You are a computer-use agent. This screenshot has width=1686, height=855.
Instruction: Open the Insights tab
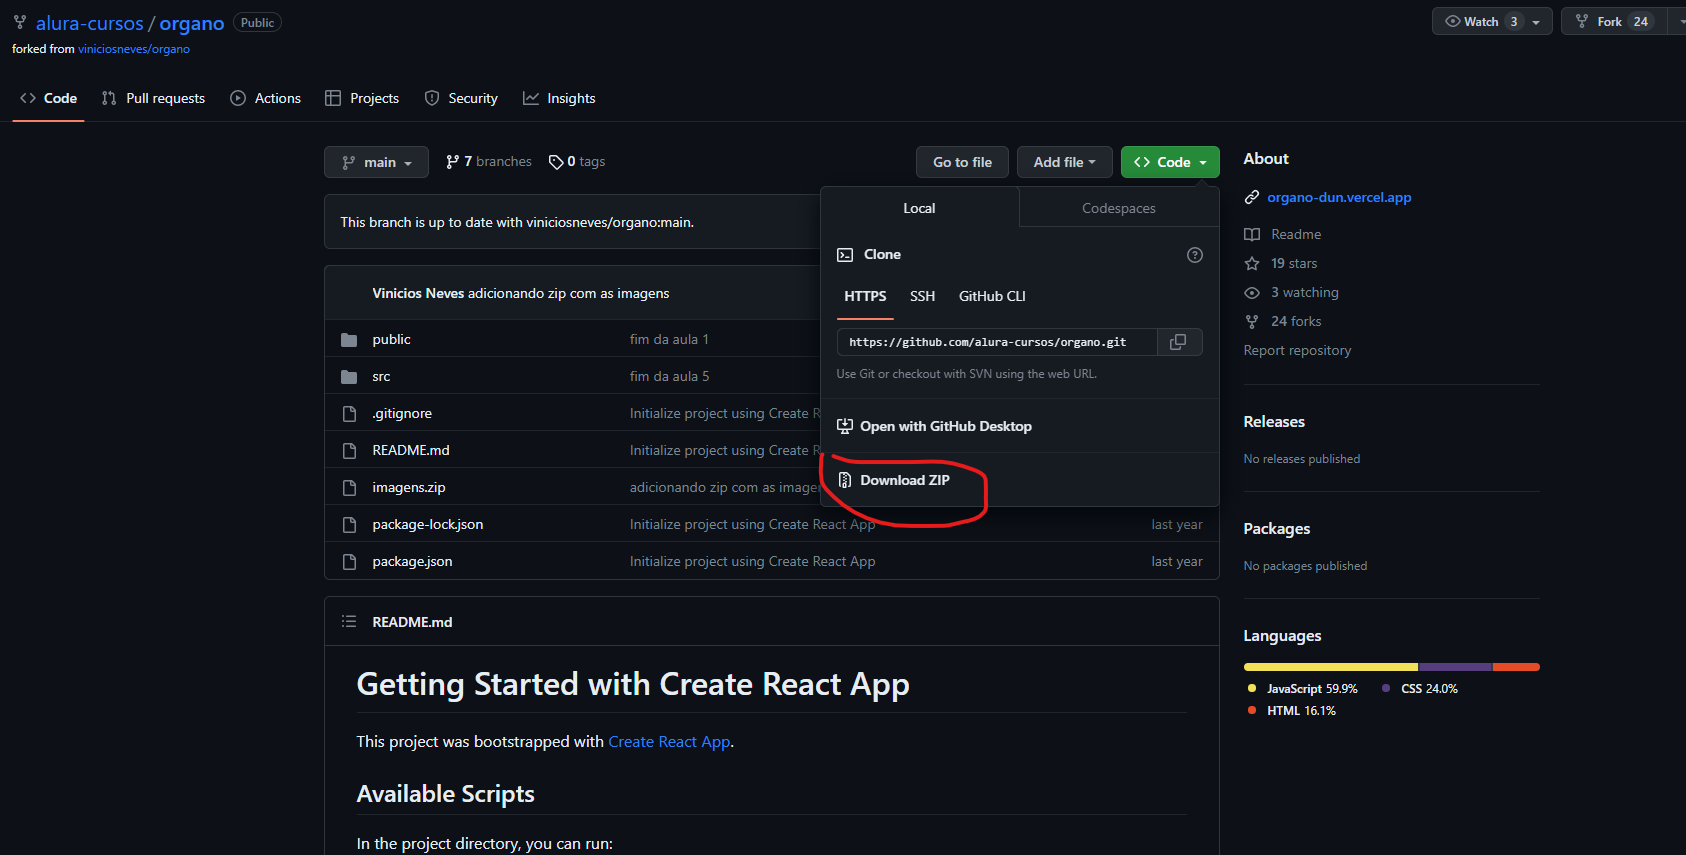pyautogui.click(x=559, y=98)
